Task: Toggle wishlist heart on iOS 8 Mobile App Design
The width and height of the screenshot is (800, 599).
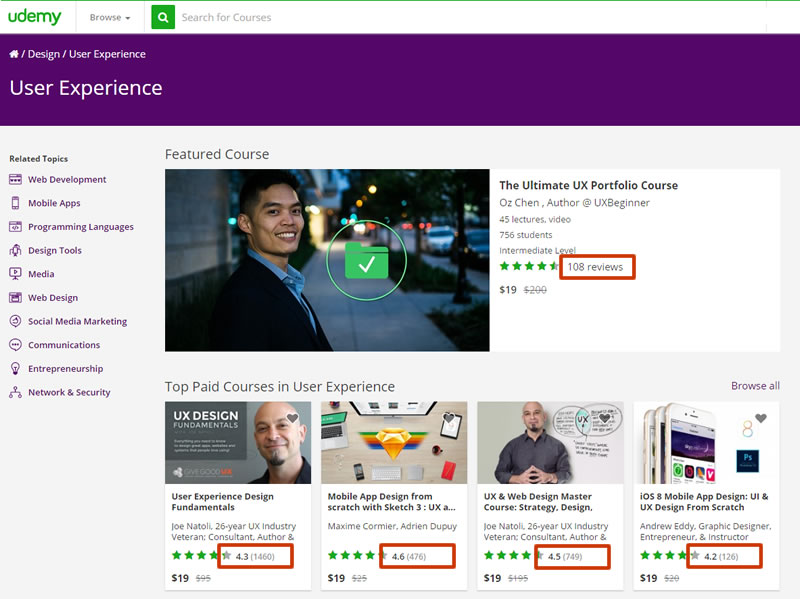Action: pyautogui.click(x=761, y=418)
